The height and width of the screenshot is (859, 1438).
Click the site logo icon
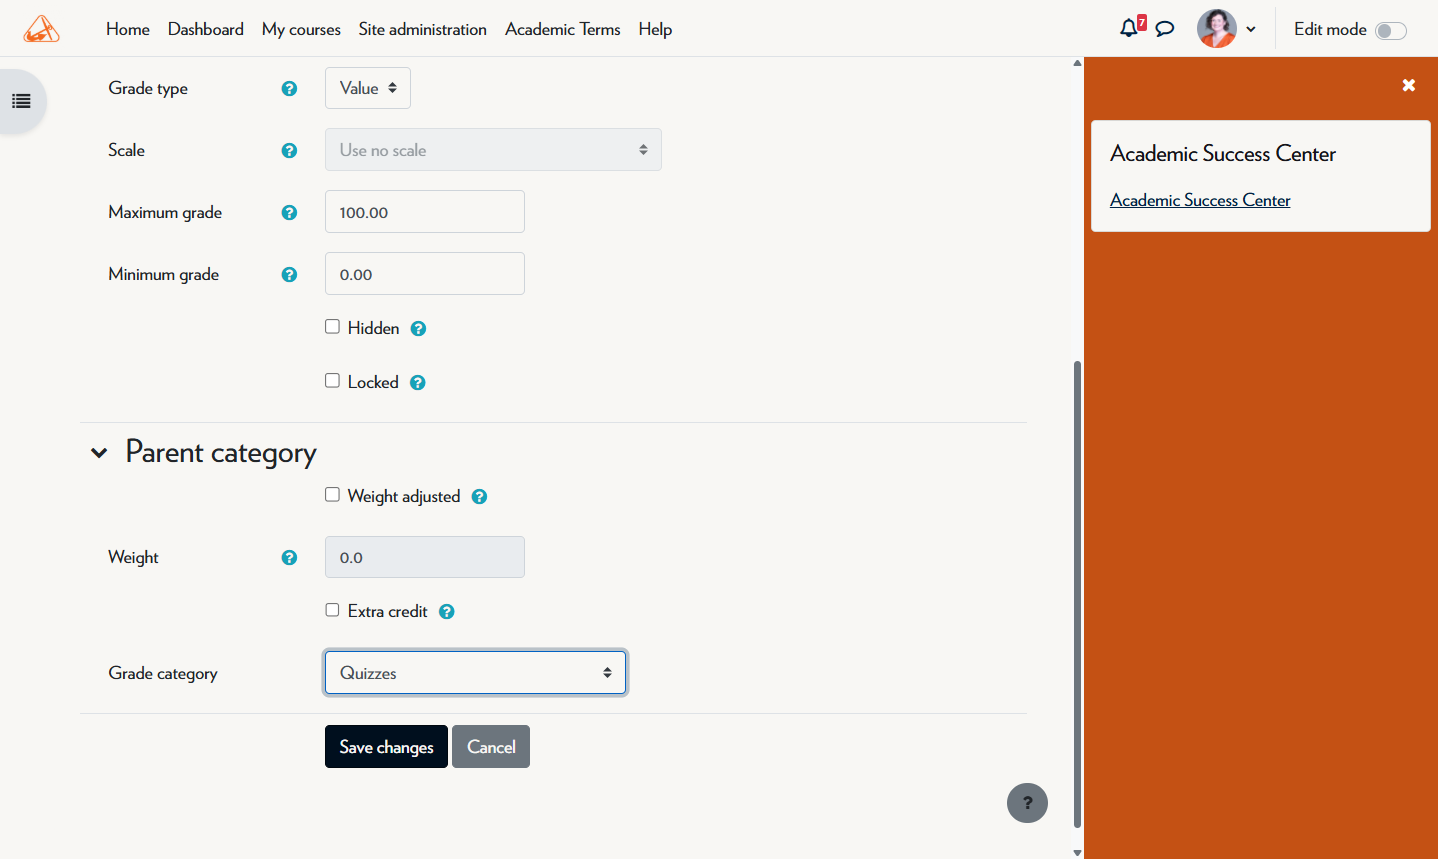(41, 29)
